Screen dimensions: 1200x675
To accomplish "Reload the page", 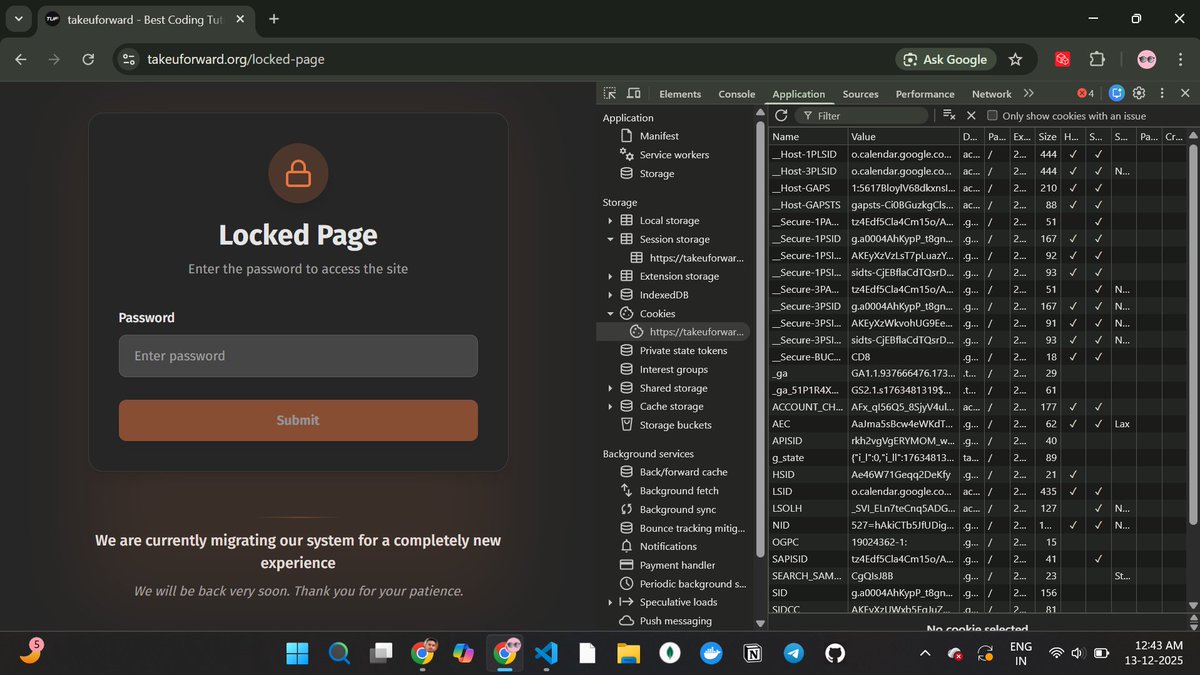I will [x=88, y=59].
